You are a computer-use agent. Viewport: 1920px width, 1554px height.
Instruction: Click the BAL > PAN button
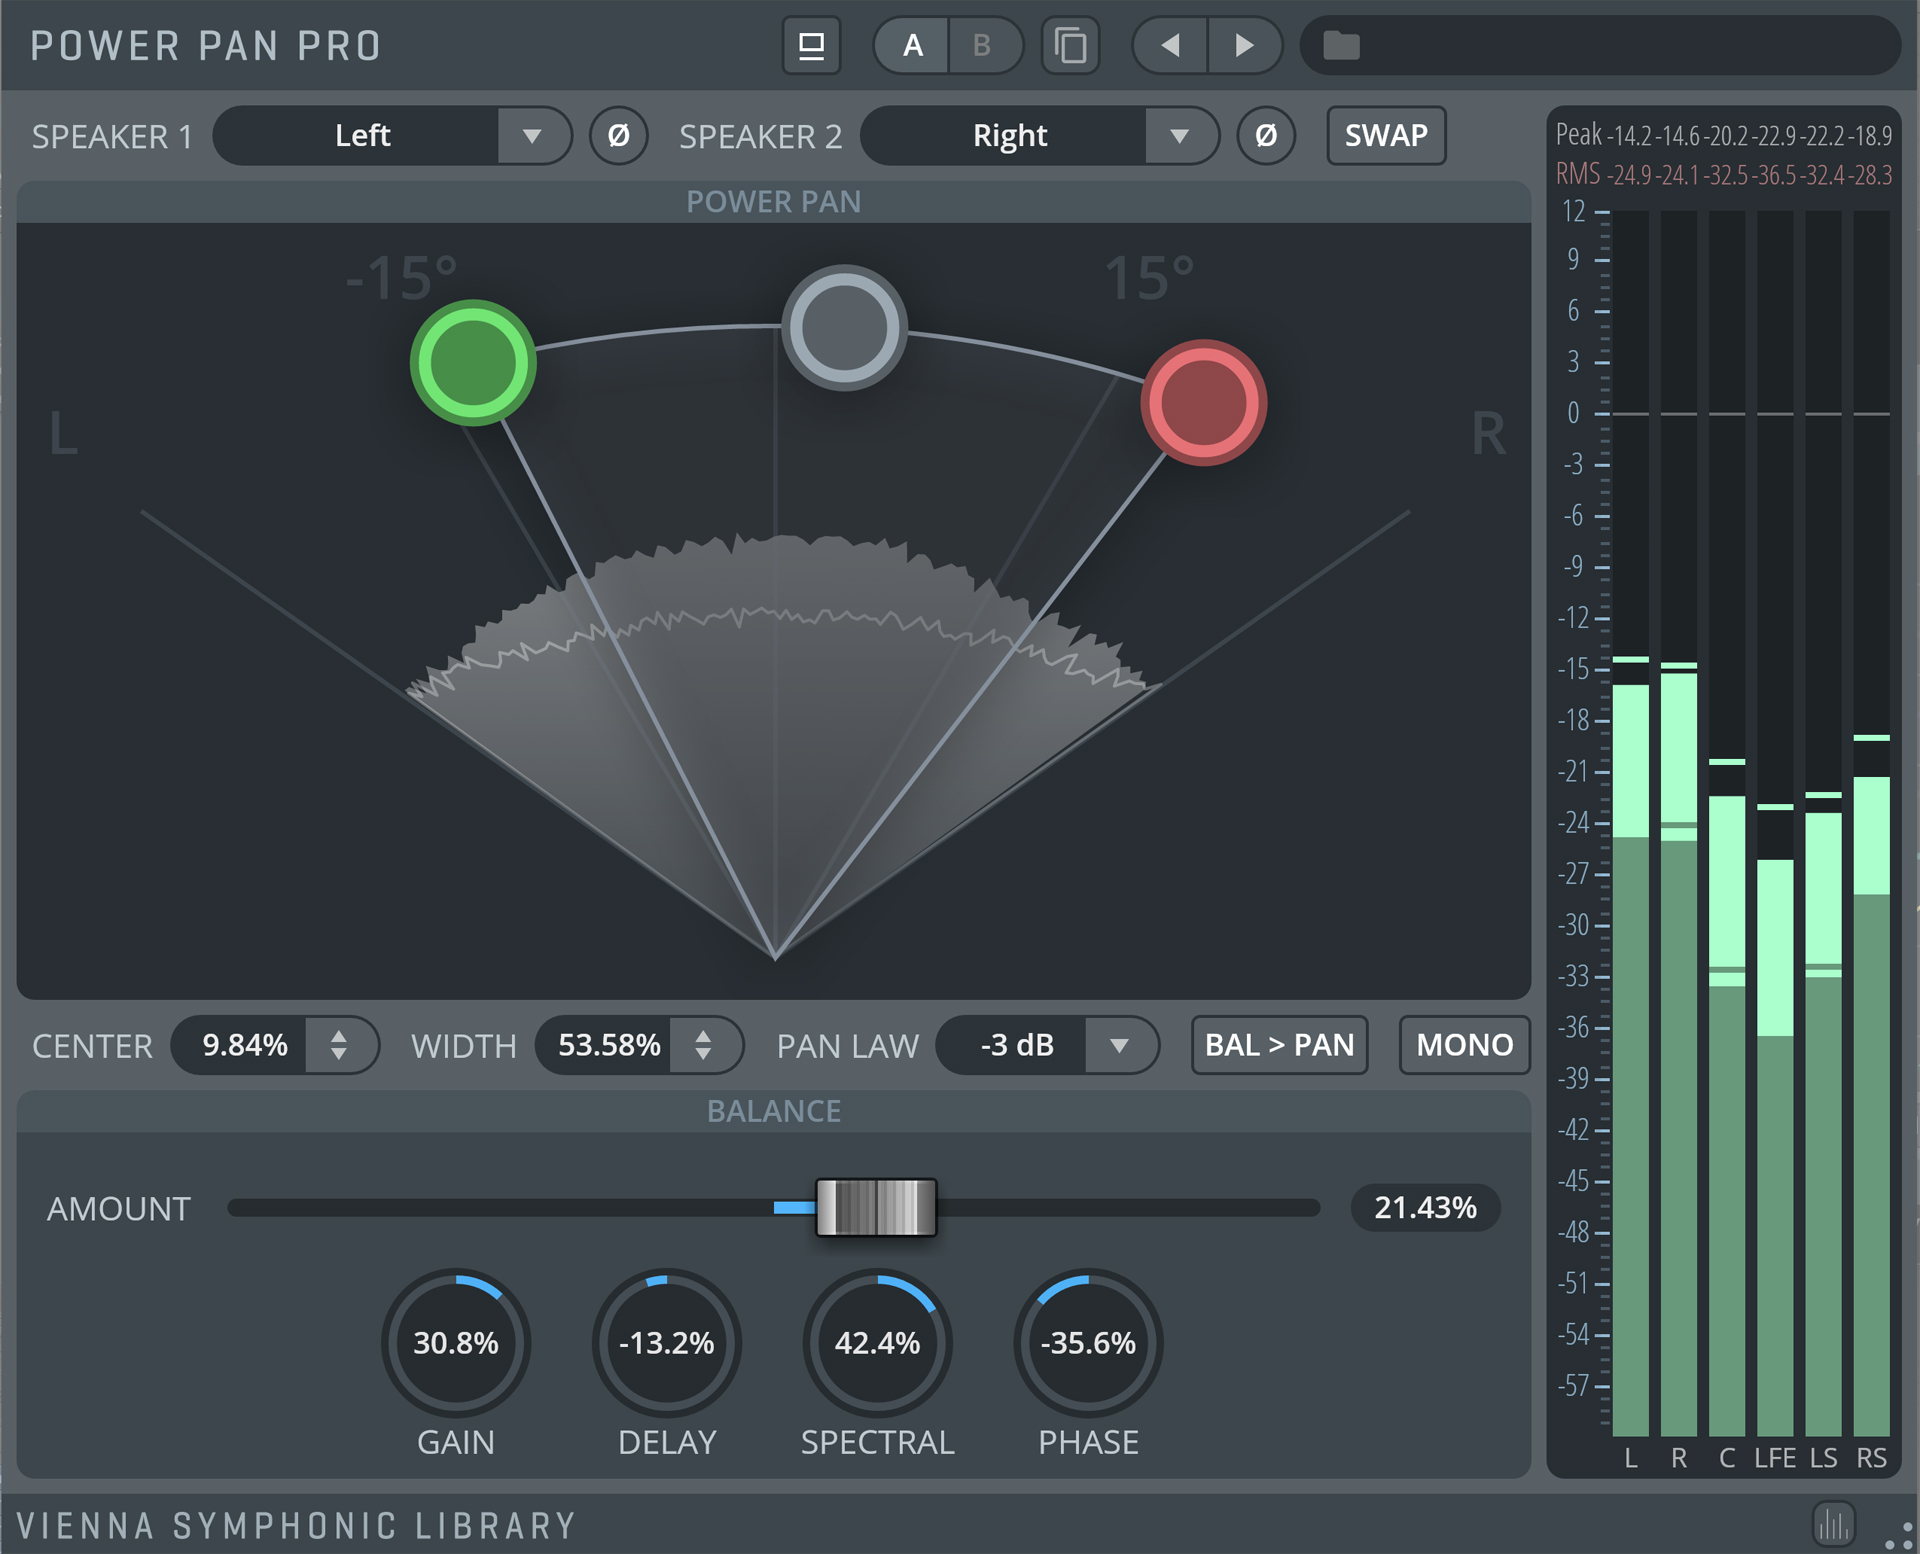(1279, 1045)
